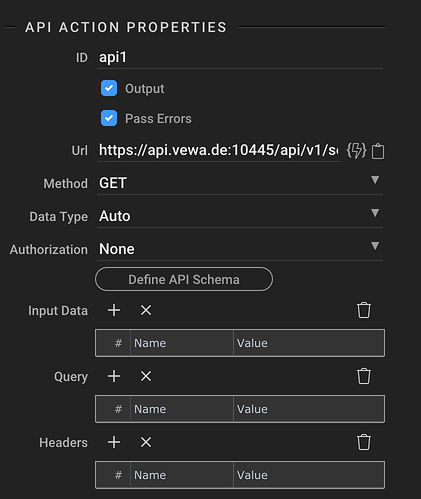The width and height of the screenshot is (421, 499).
Task: Expand the Data Type dropdown
Action: click(240, 216)
